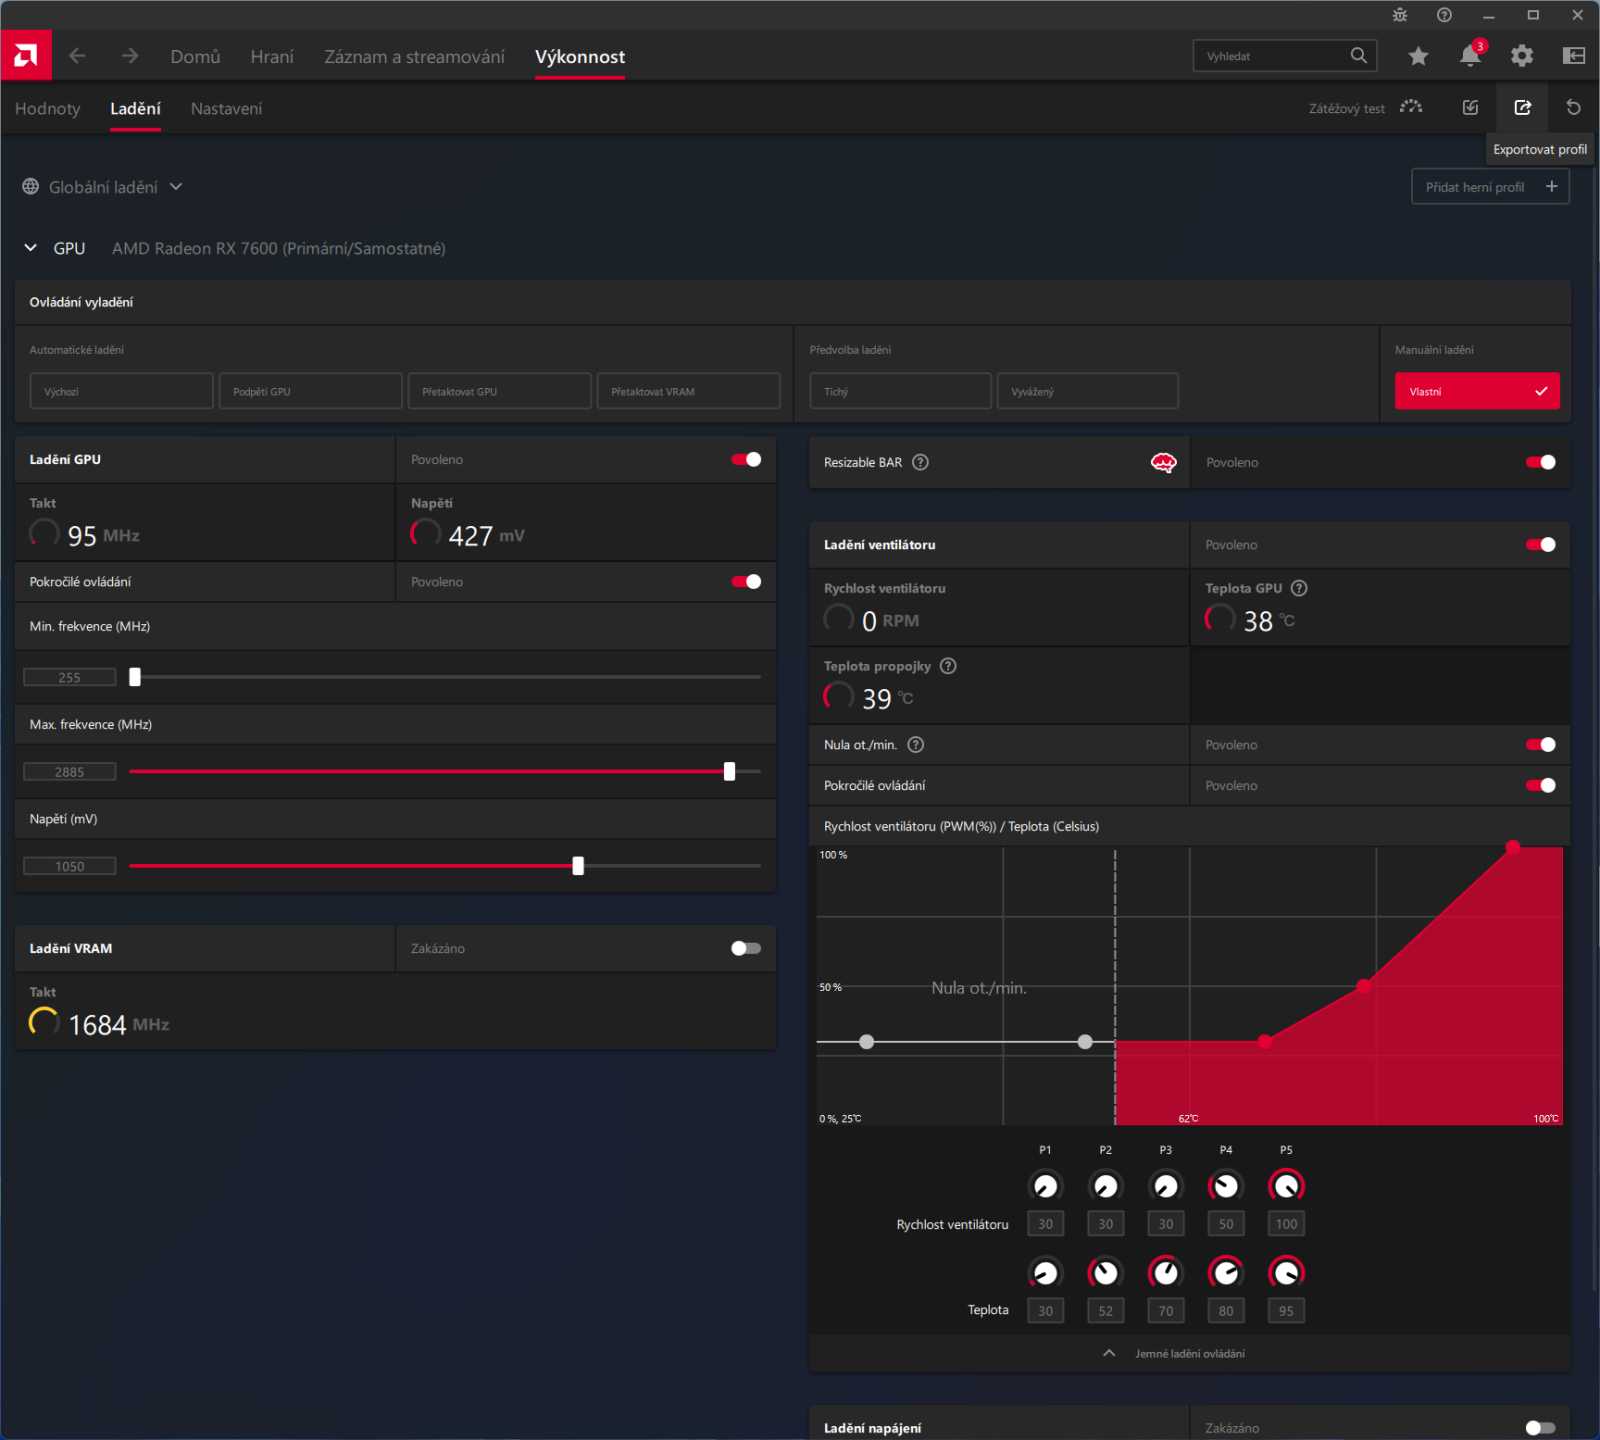Open the Teplota GPU help icon
Image resolution: width=1600 pixels, height=1440 pixels.
click(1299, 588)
